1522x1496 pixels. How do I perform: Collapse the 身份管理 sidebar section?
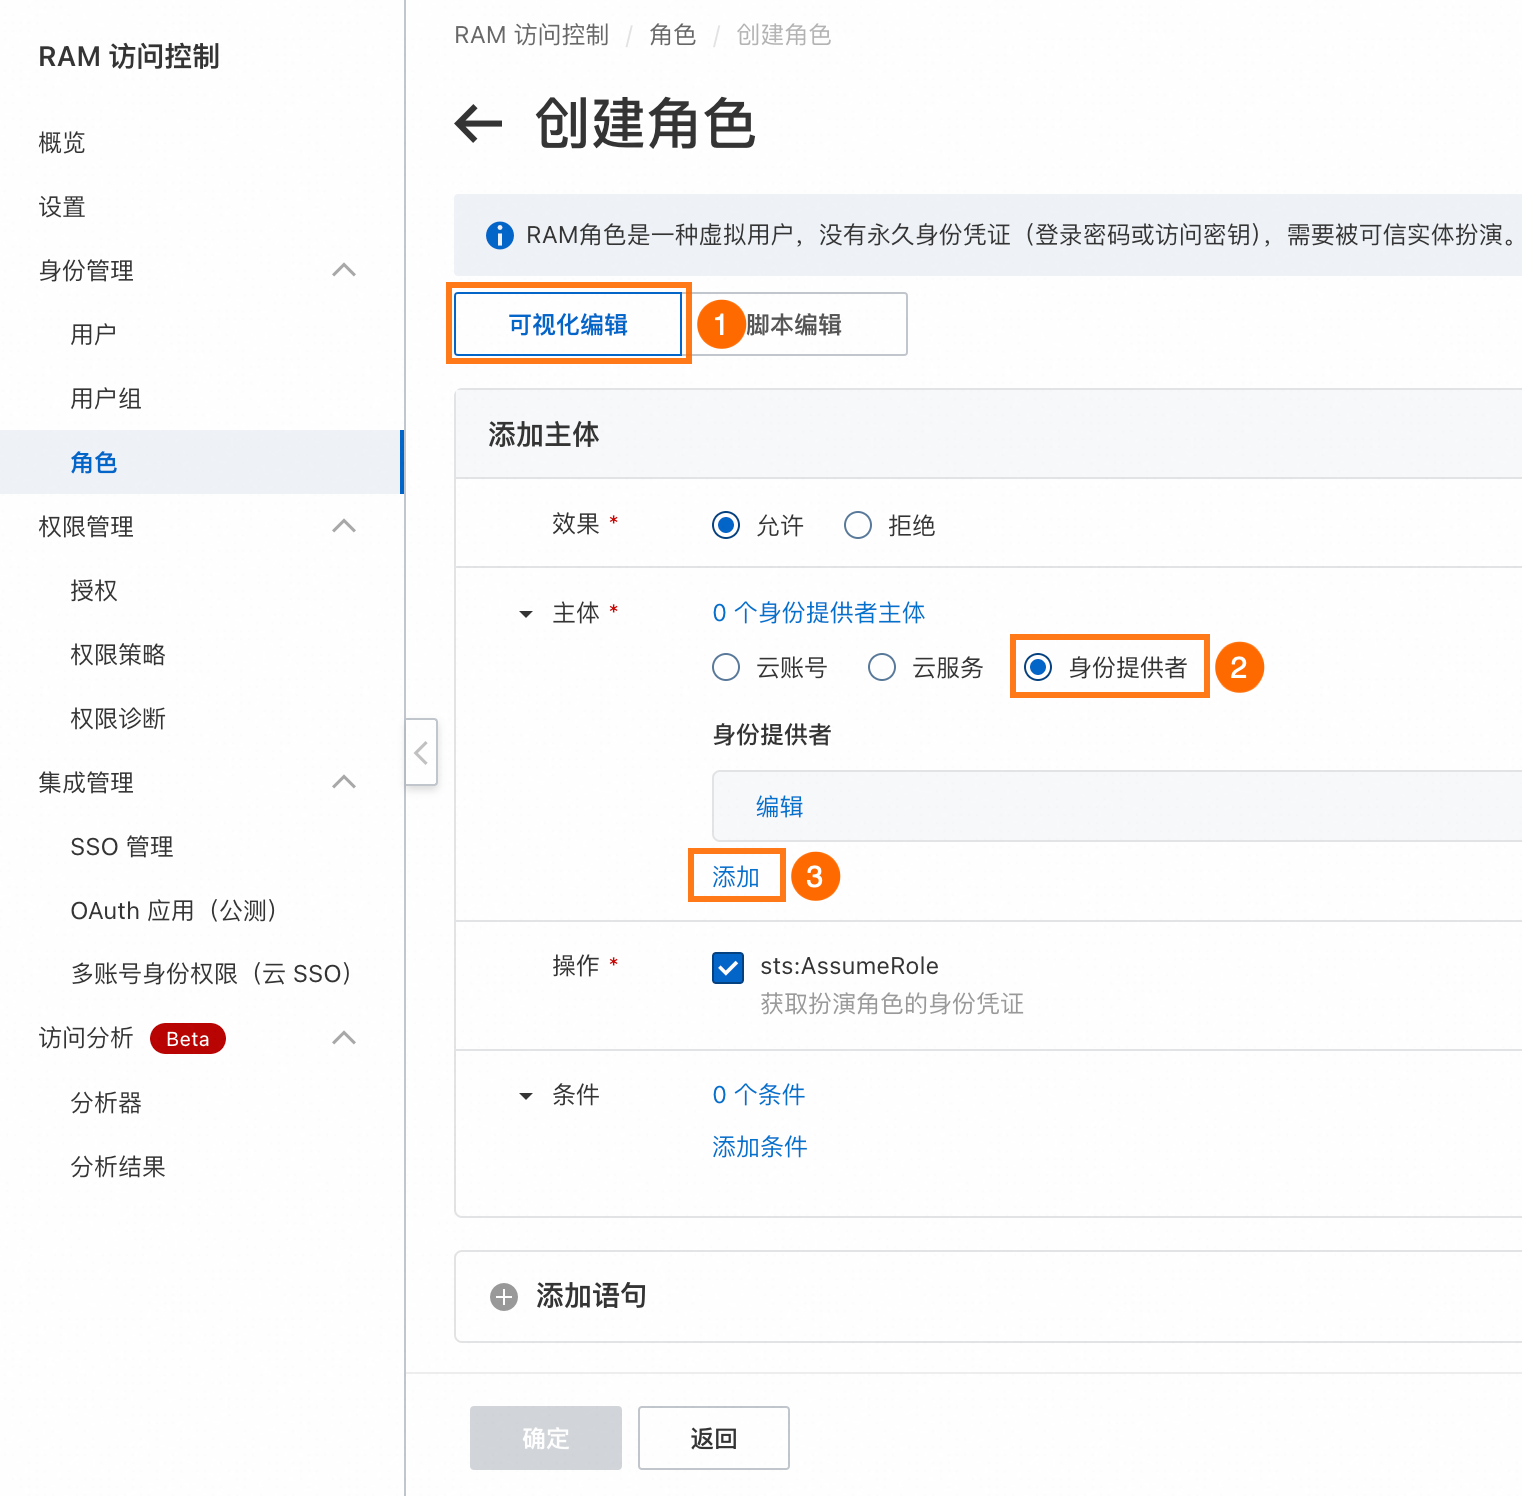coord(344,270)
